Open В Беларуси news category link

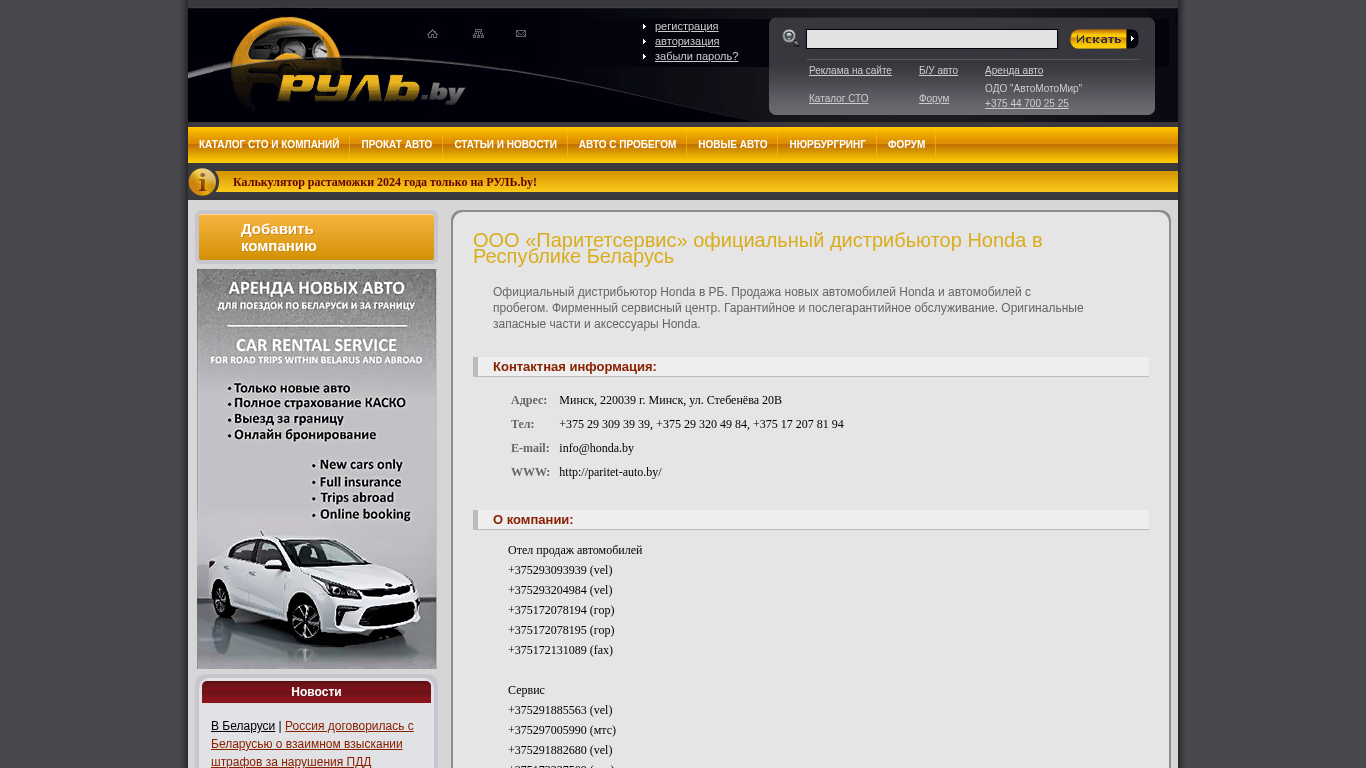(x=243, y=726)
